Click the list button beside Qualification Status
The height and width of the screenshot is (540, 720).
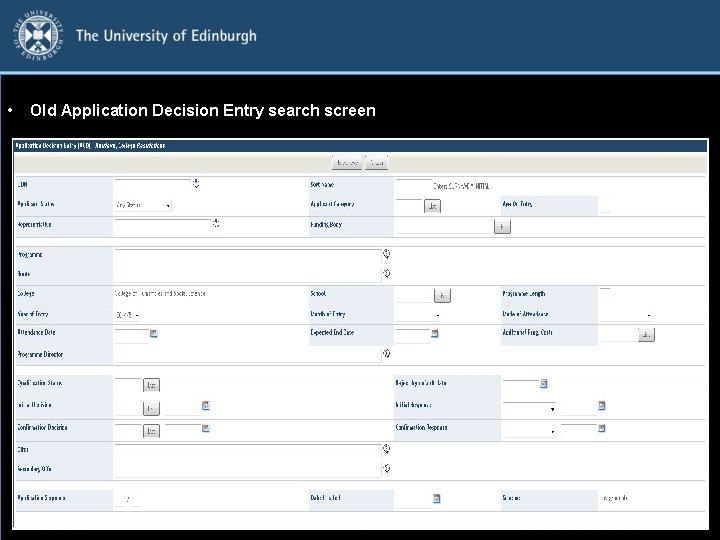click(151, 385)
